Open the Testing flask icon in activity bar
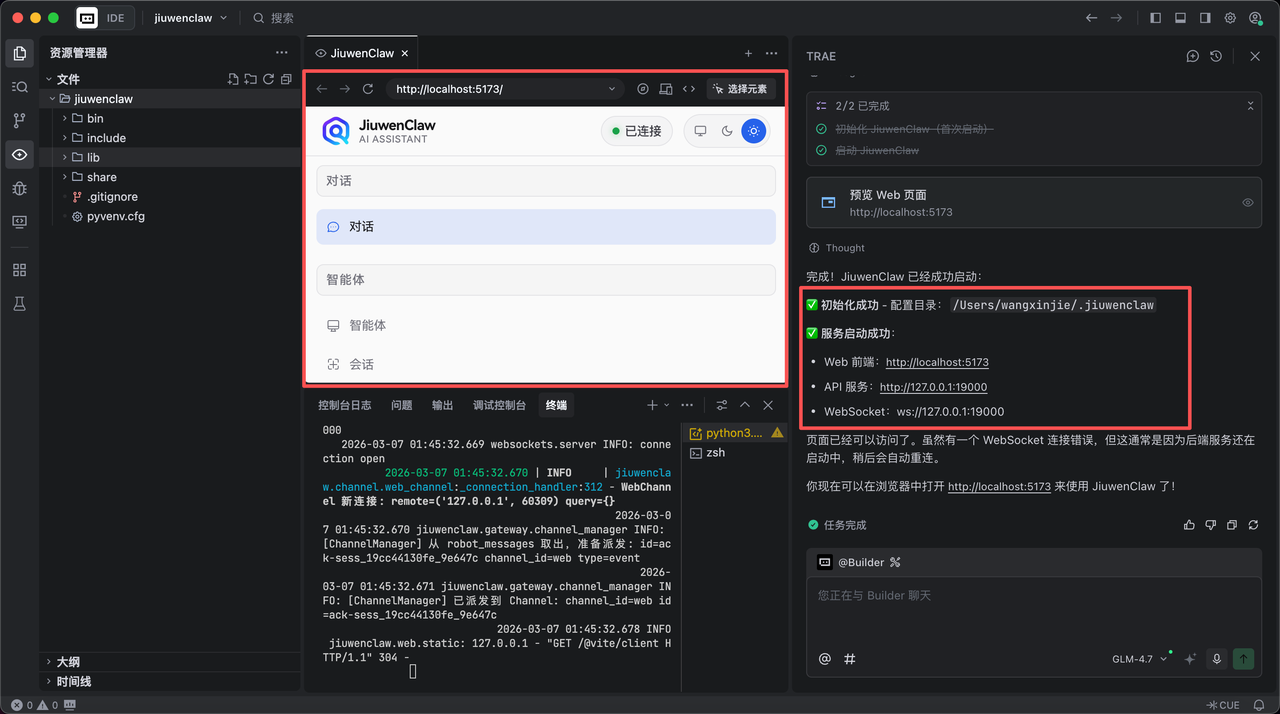Viewport: 1280px width, 714px height. pyautogui.click(x=19, y=304)
